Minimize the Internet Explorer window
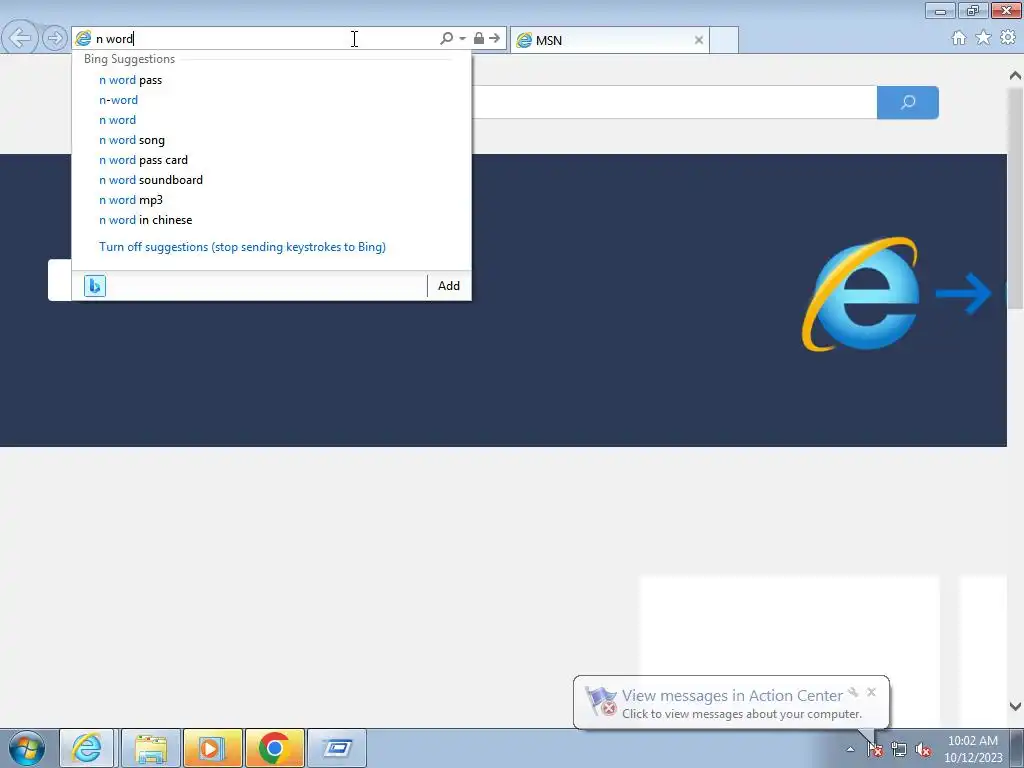 (x=940, y=10)
